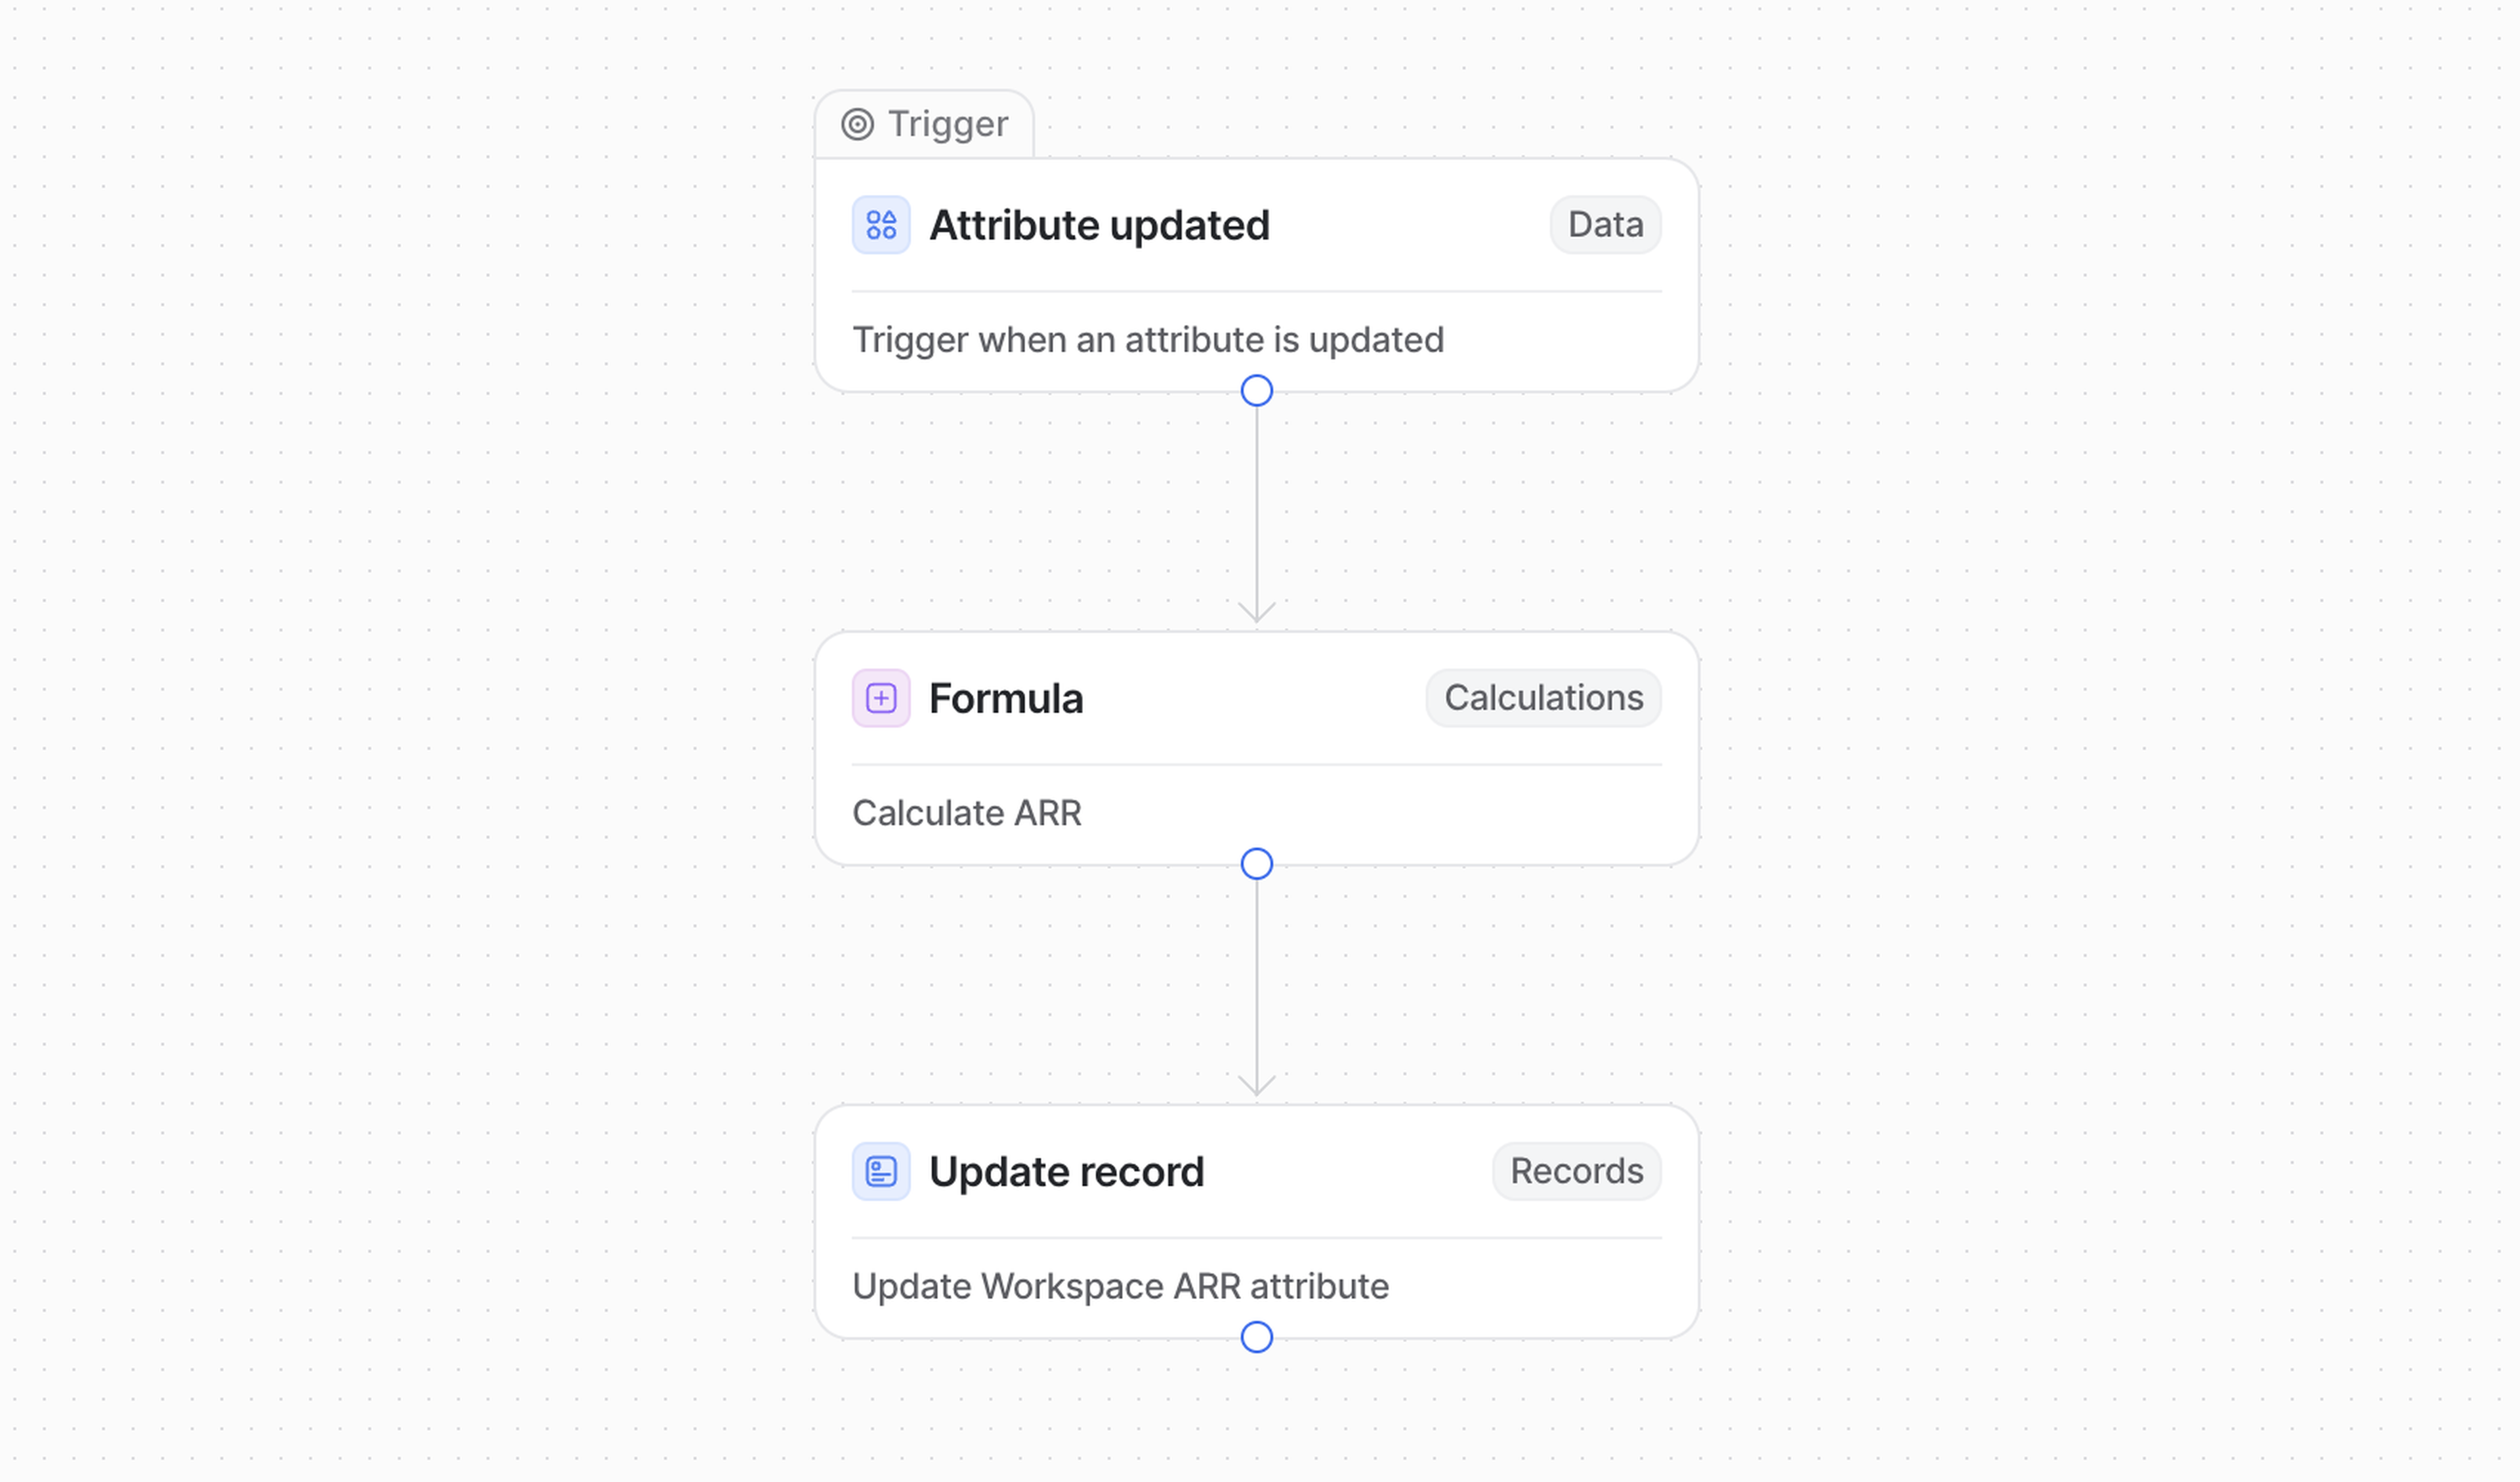Select the Update record block title

1066,1171
